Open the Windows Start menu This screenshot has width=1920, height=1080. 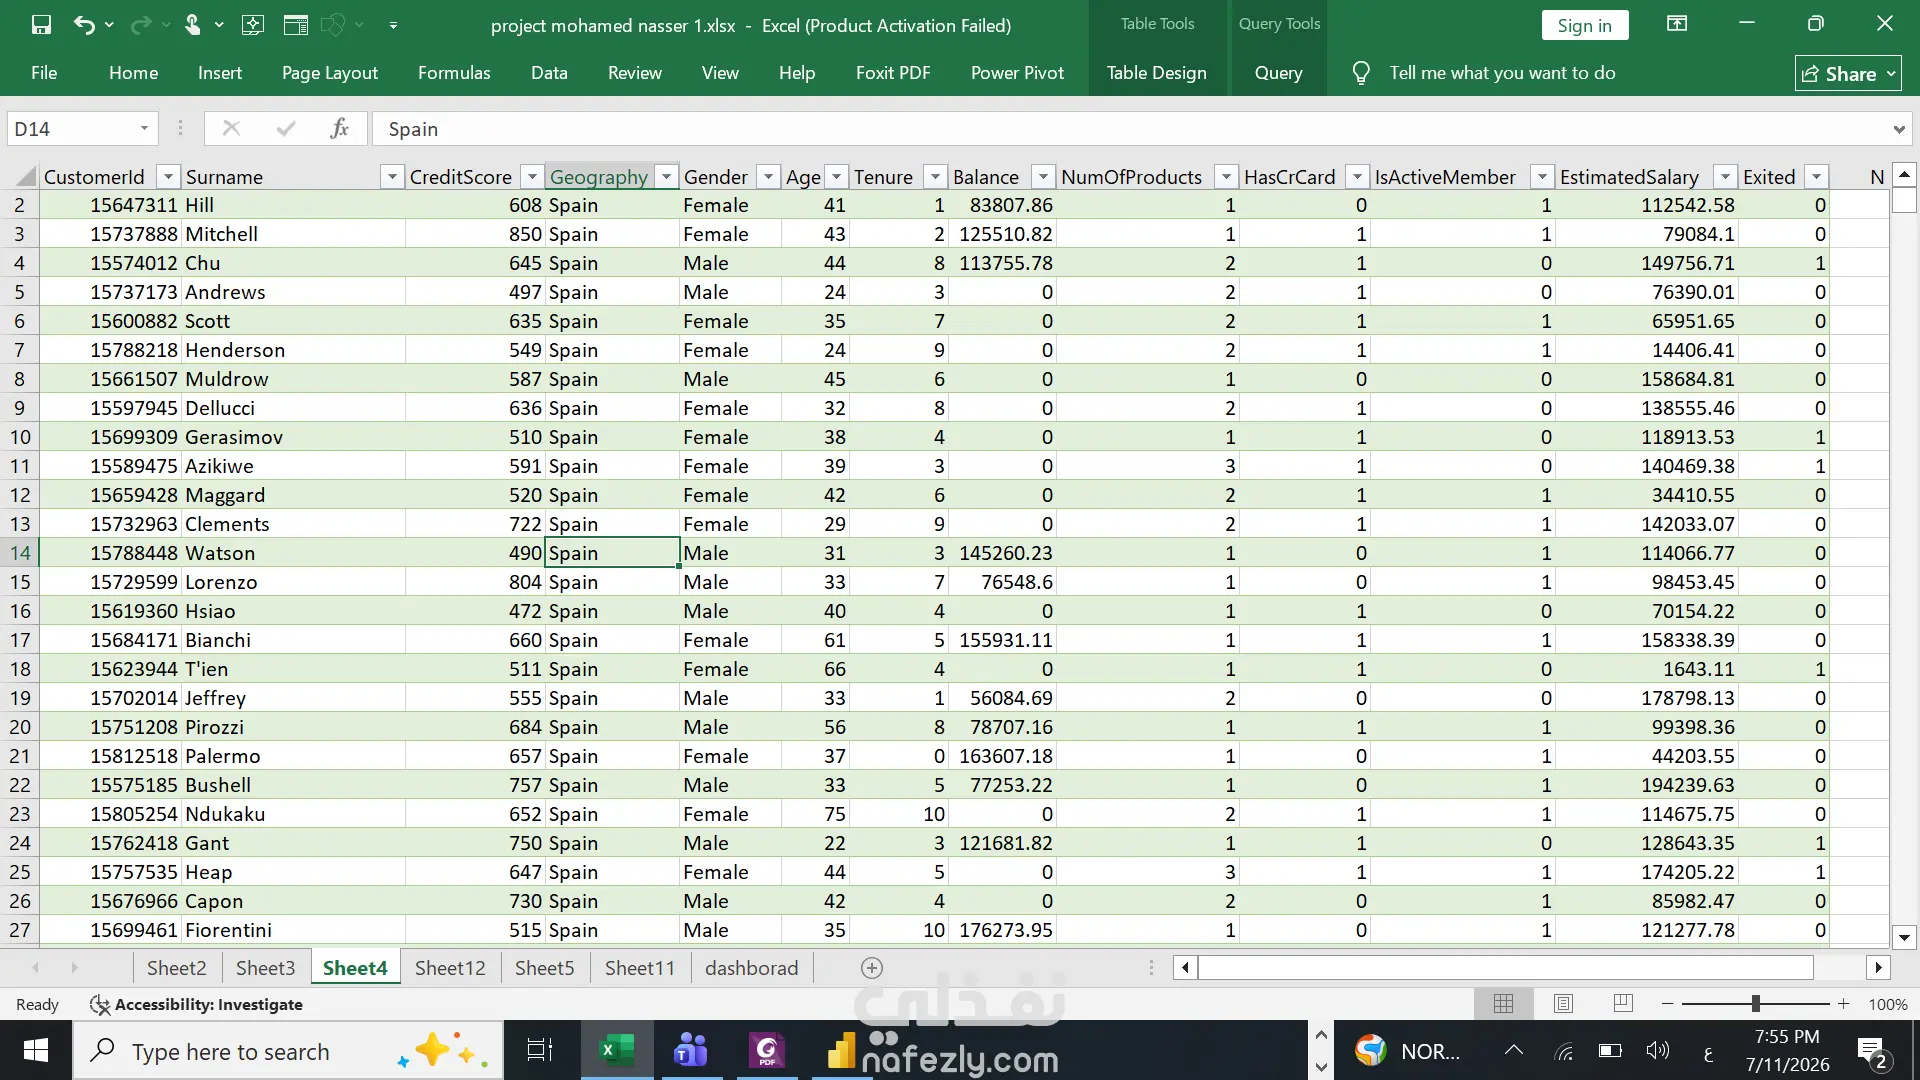click(x=36, y=1051)
